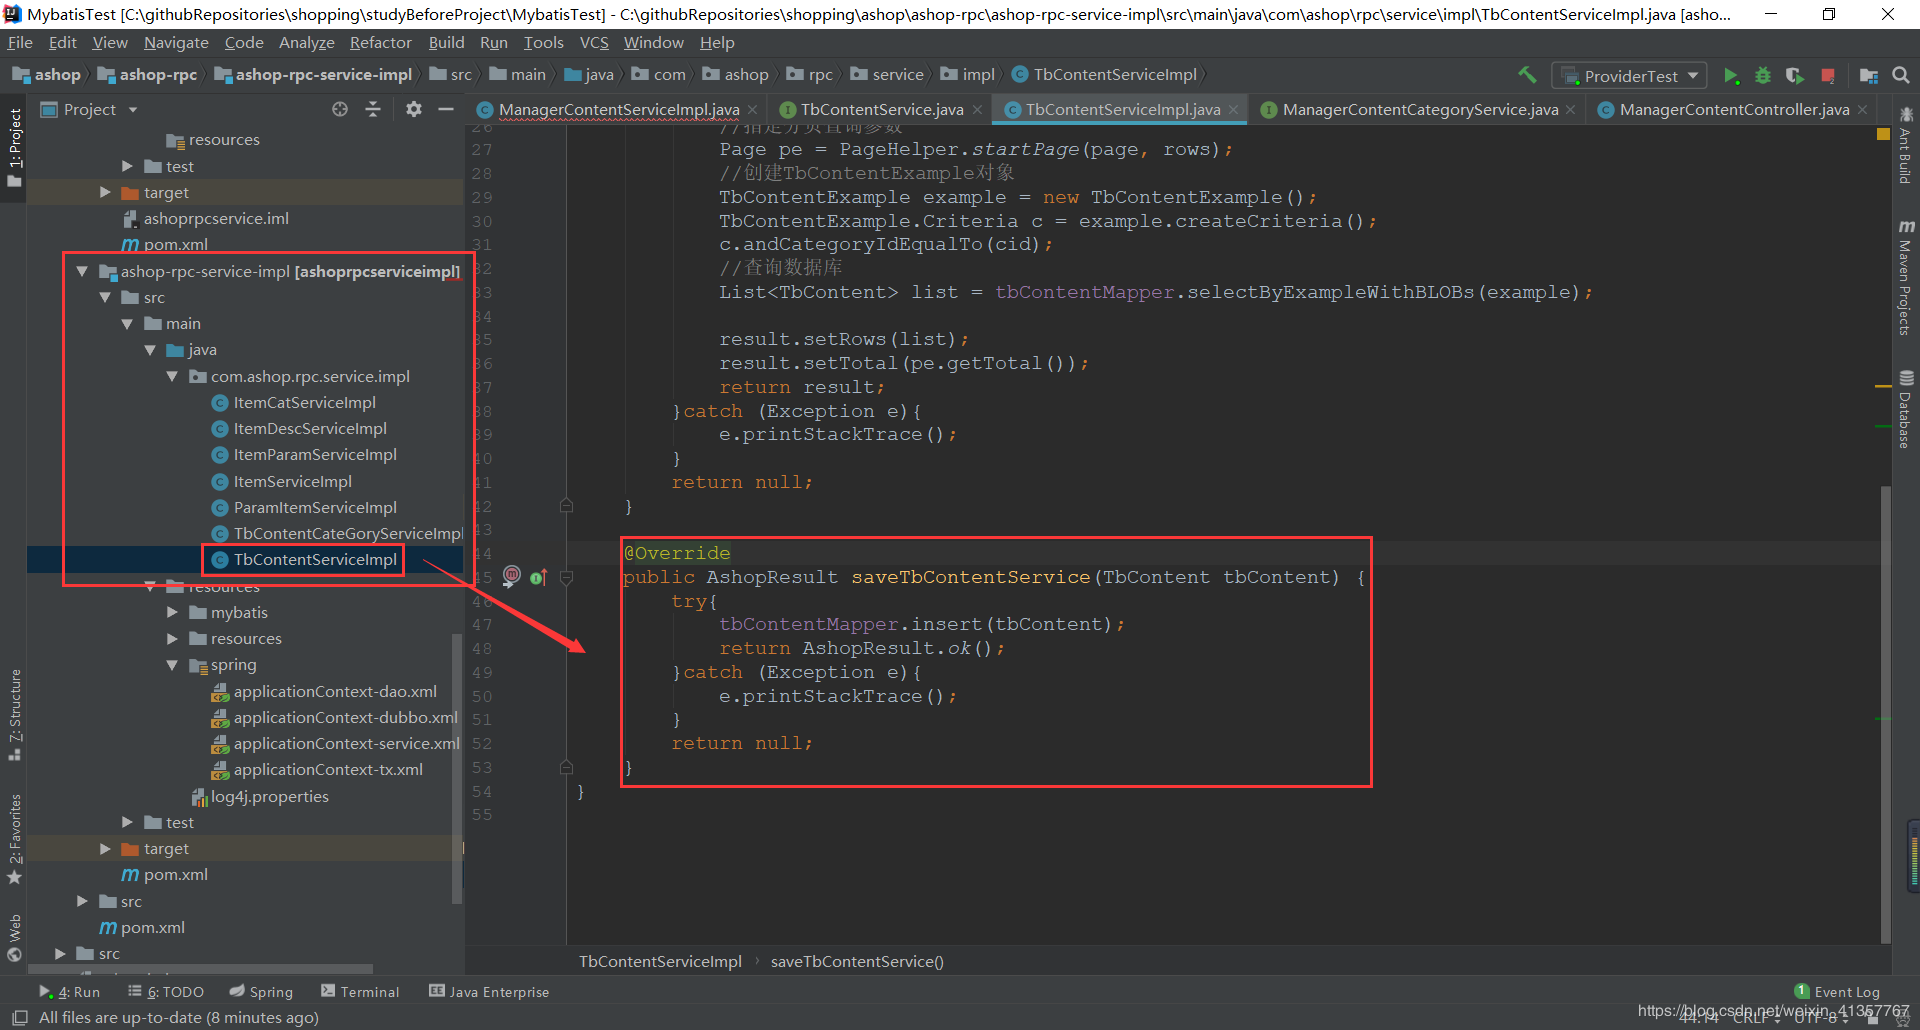The height and width of the screenshot is (1030, 1920).
Task: Toggle the Structure tool window
Action: 15,714
